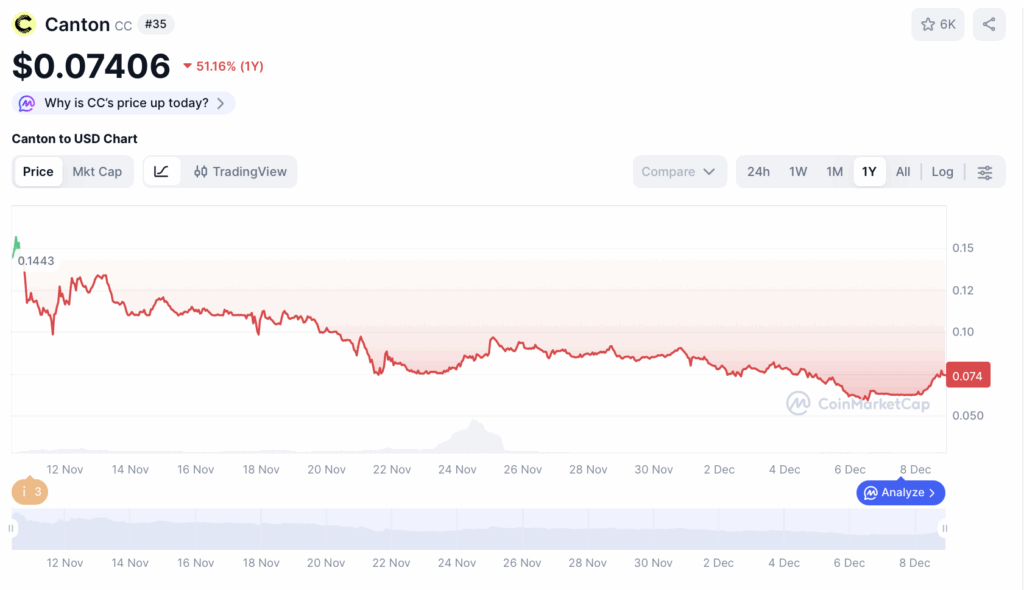Select the 1M time range tab
Image resolution: width=1024 pixels, height=590 pixels.
pos(834,172)
